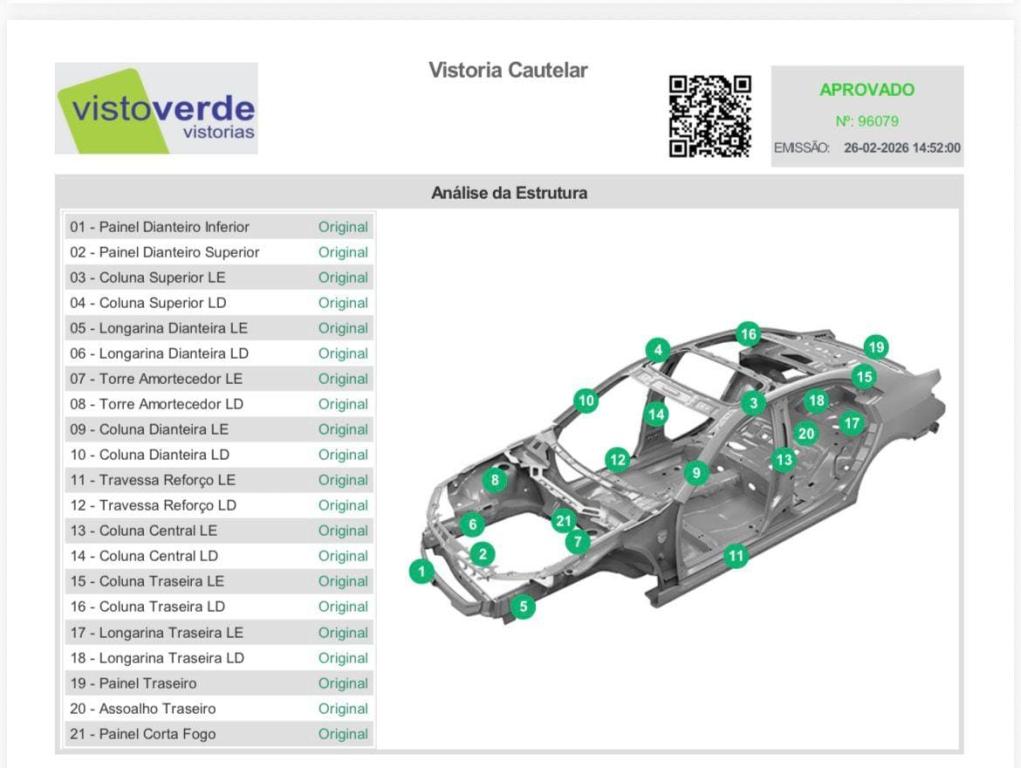
Task: Click marker 1 on car front panel
Action: point(422,571)
